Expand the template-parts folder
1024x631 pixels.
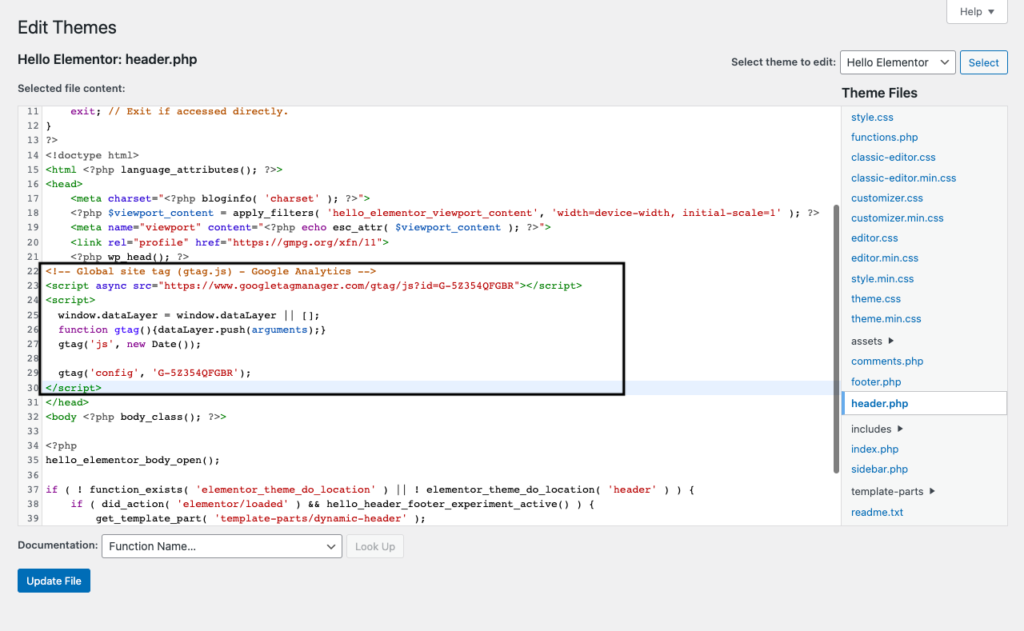tap(893, 491)
